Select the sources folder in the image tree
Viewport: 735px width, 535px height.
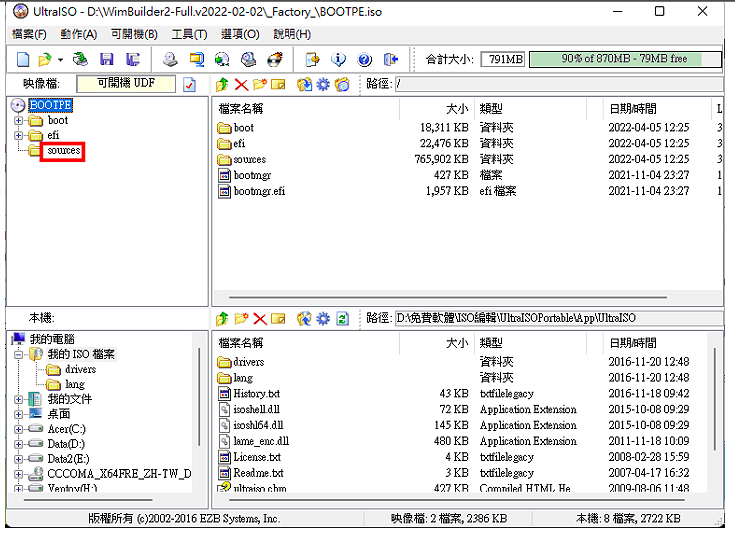click(x=64, y=151)
